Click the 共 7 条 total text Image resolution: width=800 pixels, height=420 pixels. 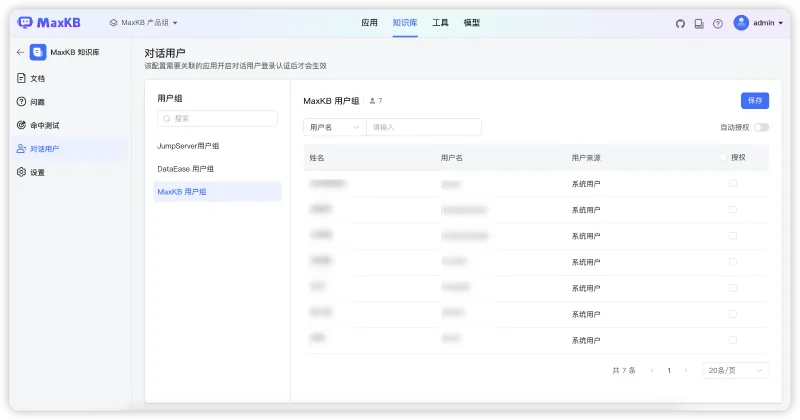tap(624, 370)
